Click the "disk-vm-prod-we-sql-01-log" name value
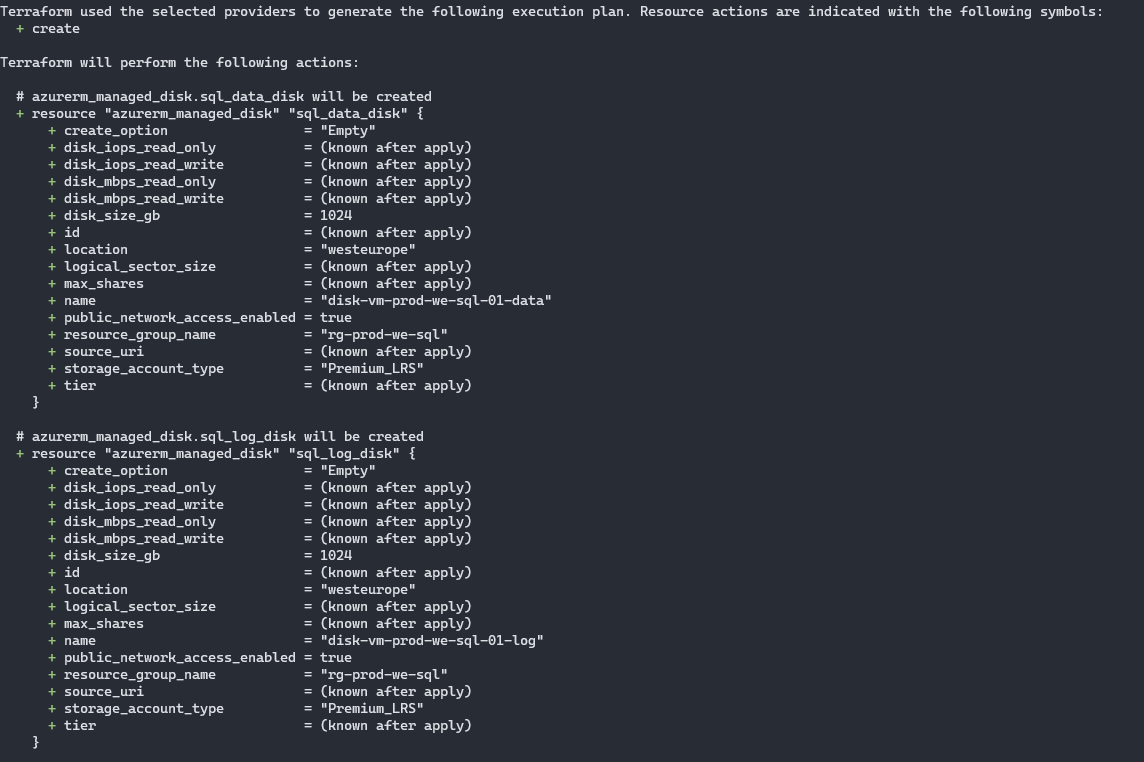 pos(432,641)
